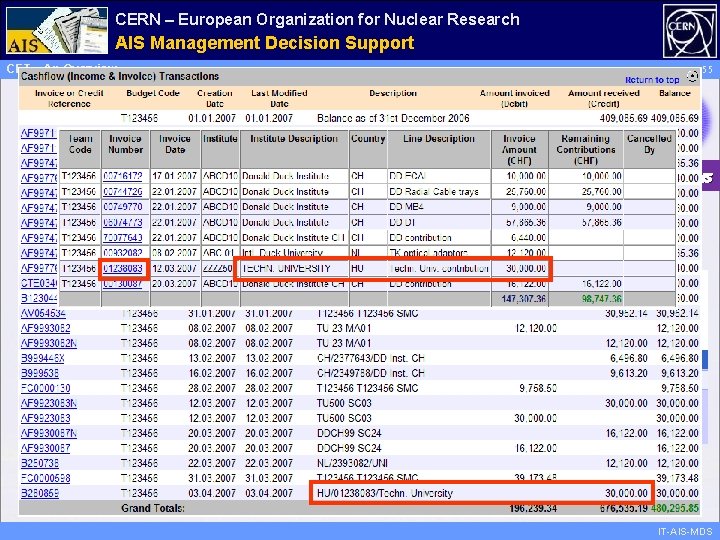This screenshot has height=540, width=720.
Task: Click the Amount invoiced (Debit) column header
Action: tap(515, 98)
